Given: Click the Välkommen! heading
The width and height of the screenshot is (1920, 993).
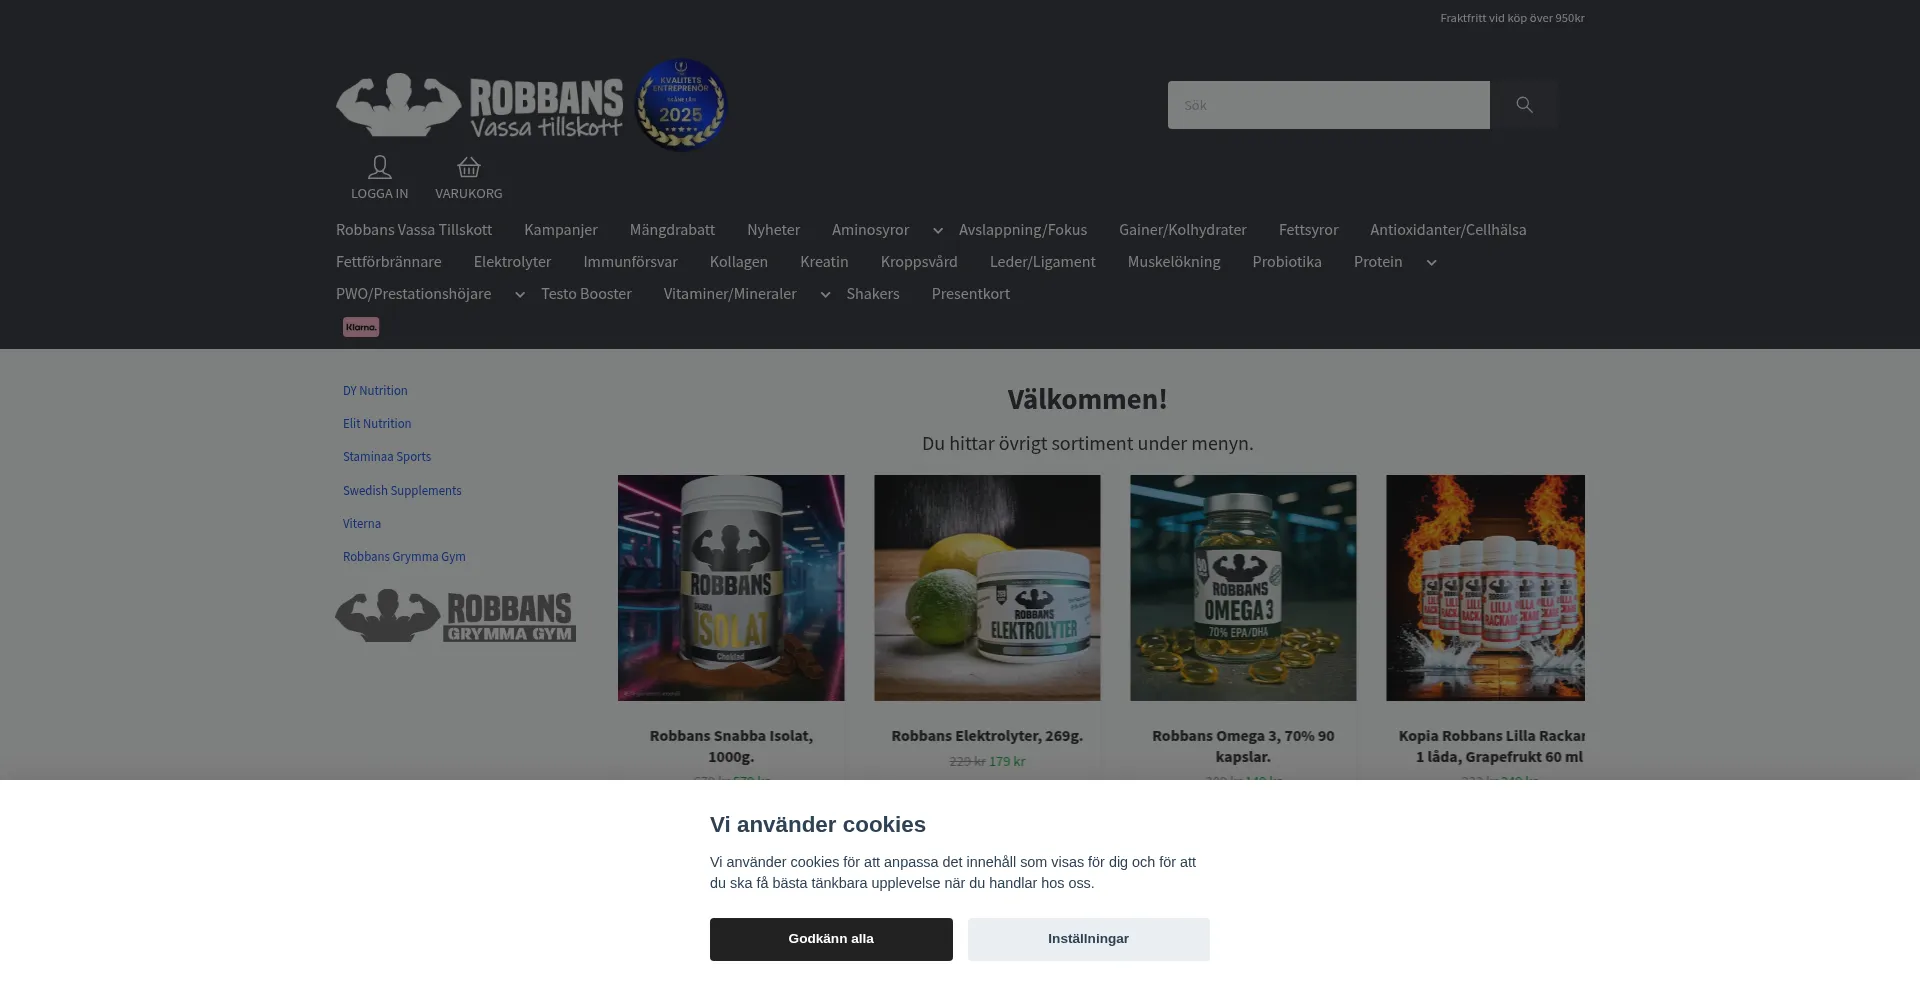Looking at the screenshot, I should [x=1087, y=399].
